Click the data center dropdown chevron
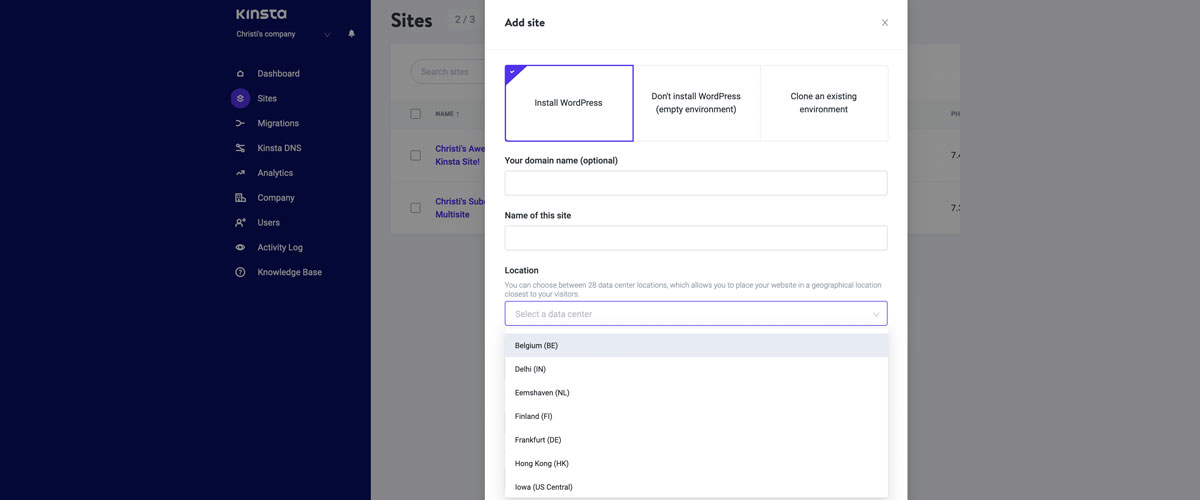1200x500 pixels. tap(876, 315)
